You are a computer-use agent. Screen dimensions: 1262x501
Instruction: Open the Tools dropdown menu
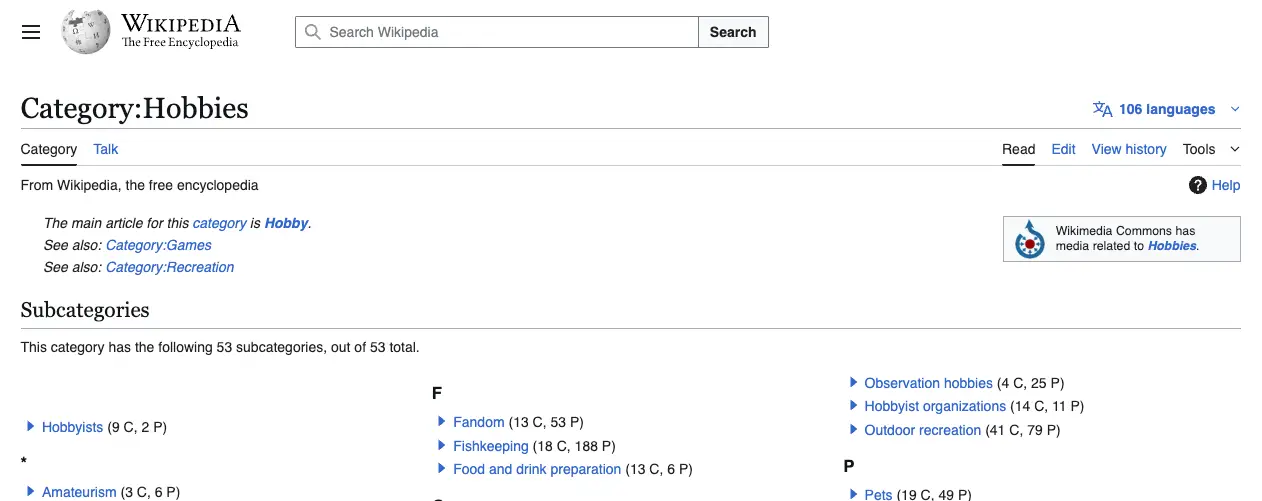click(x=1210, y=149)
